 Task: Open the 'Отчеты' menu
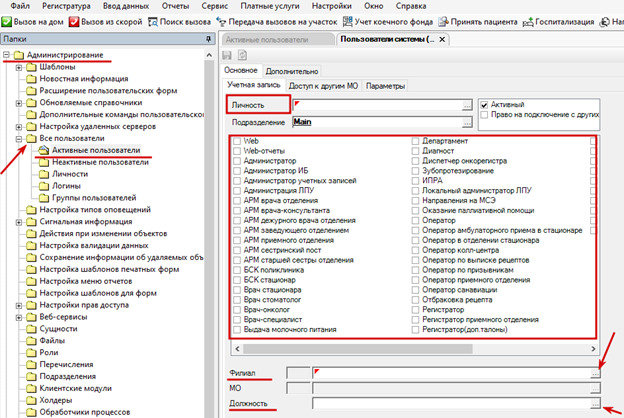(x=175, y=6)
